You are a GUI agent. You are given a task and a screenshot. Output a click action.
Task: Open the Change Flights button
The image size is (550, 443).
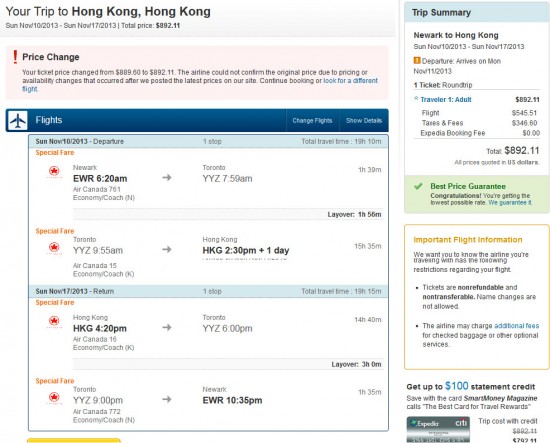(x=312, y=121)
